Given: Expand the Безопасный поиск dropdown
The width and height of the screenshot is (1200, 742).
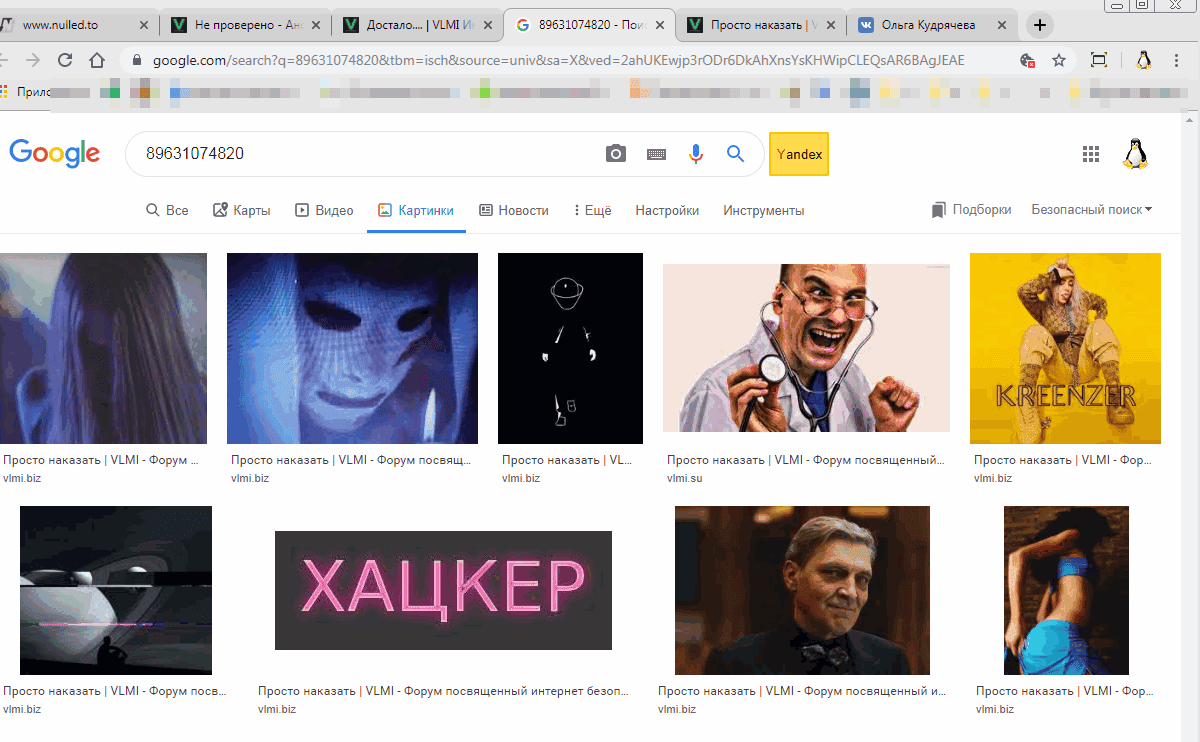Looking at the screenshot, I should (x=1092, y=210).
